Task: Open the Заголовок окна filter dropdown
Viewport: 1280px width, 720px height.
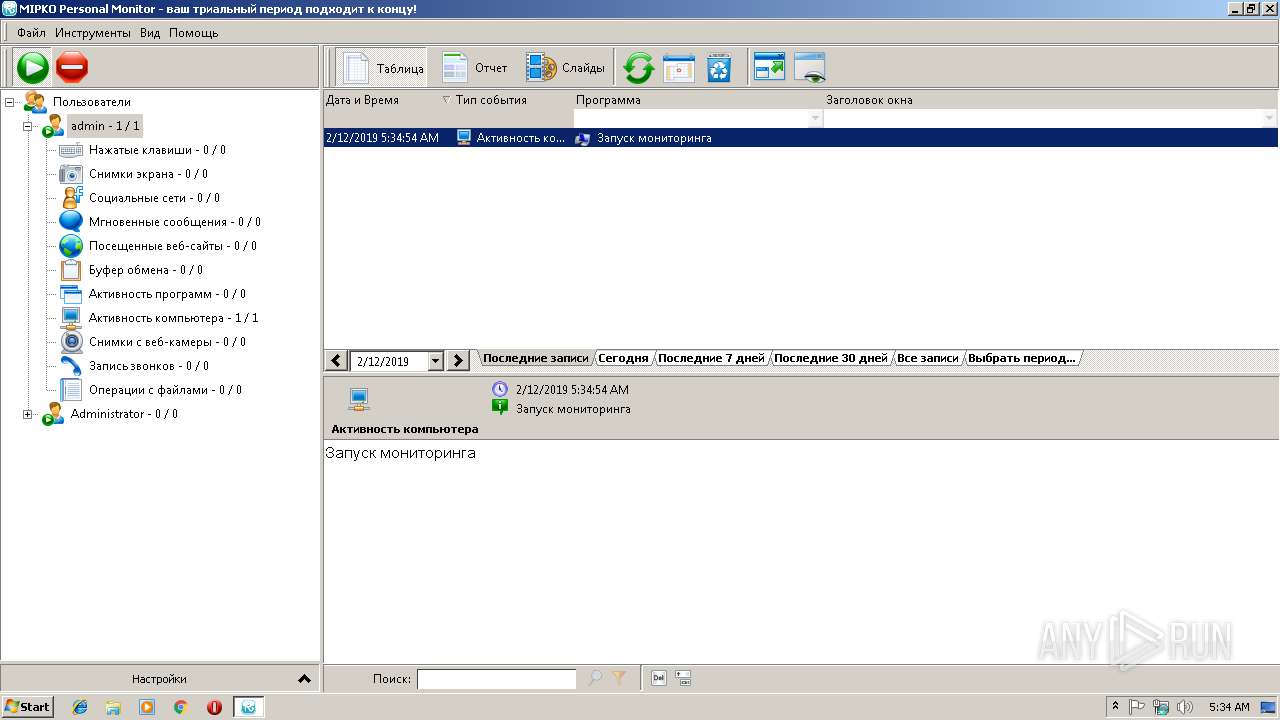Action: (x=1270, y=119)
